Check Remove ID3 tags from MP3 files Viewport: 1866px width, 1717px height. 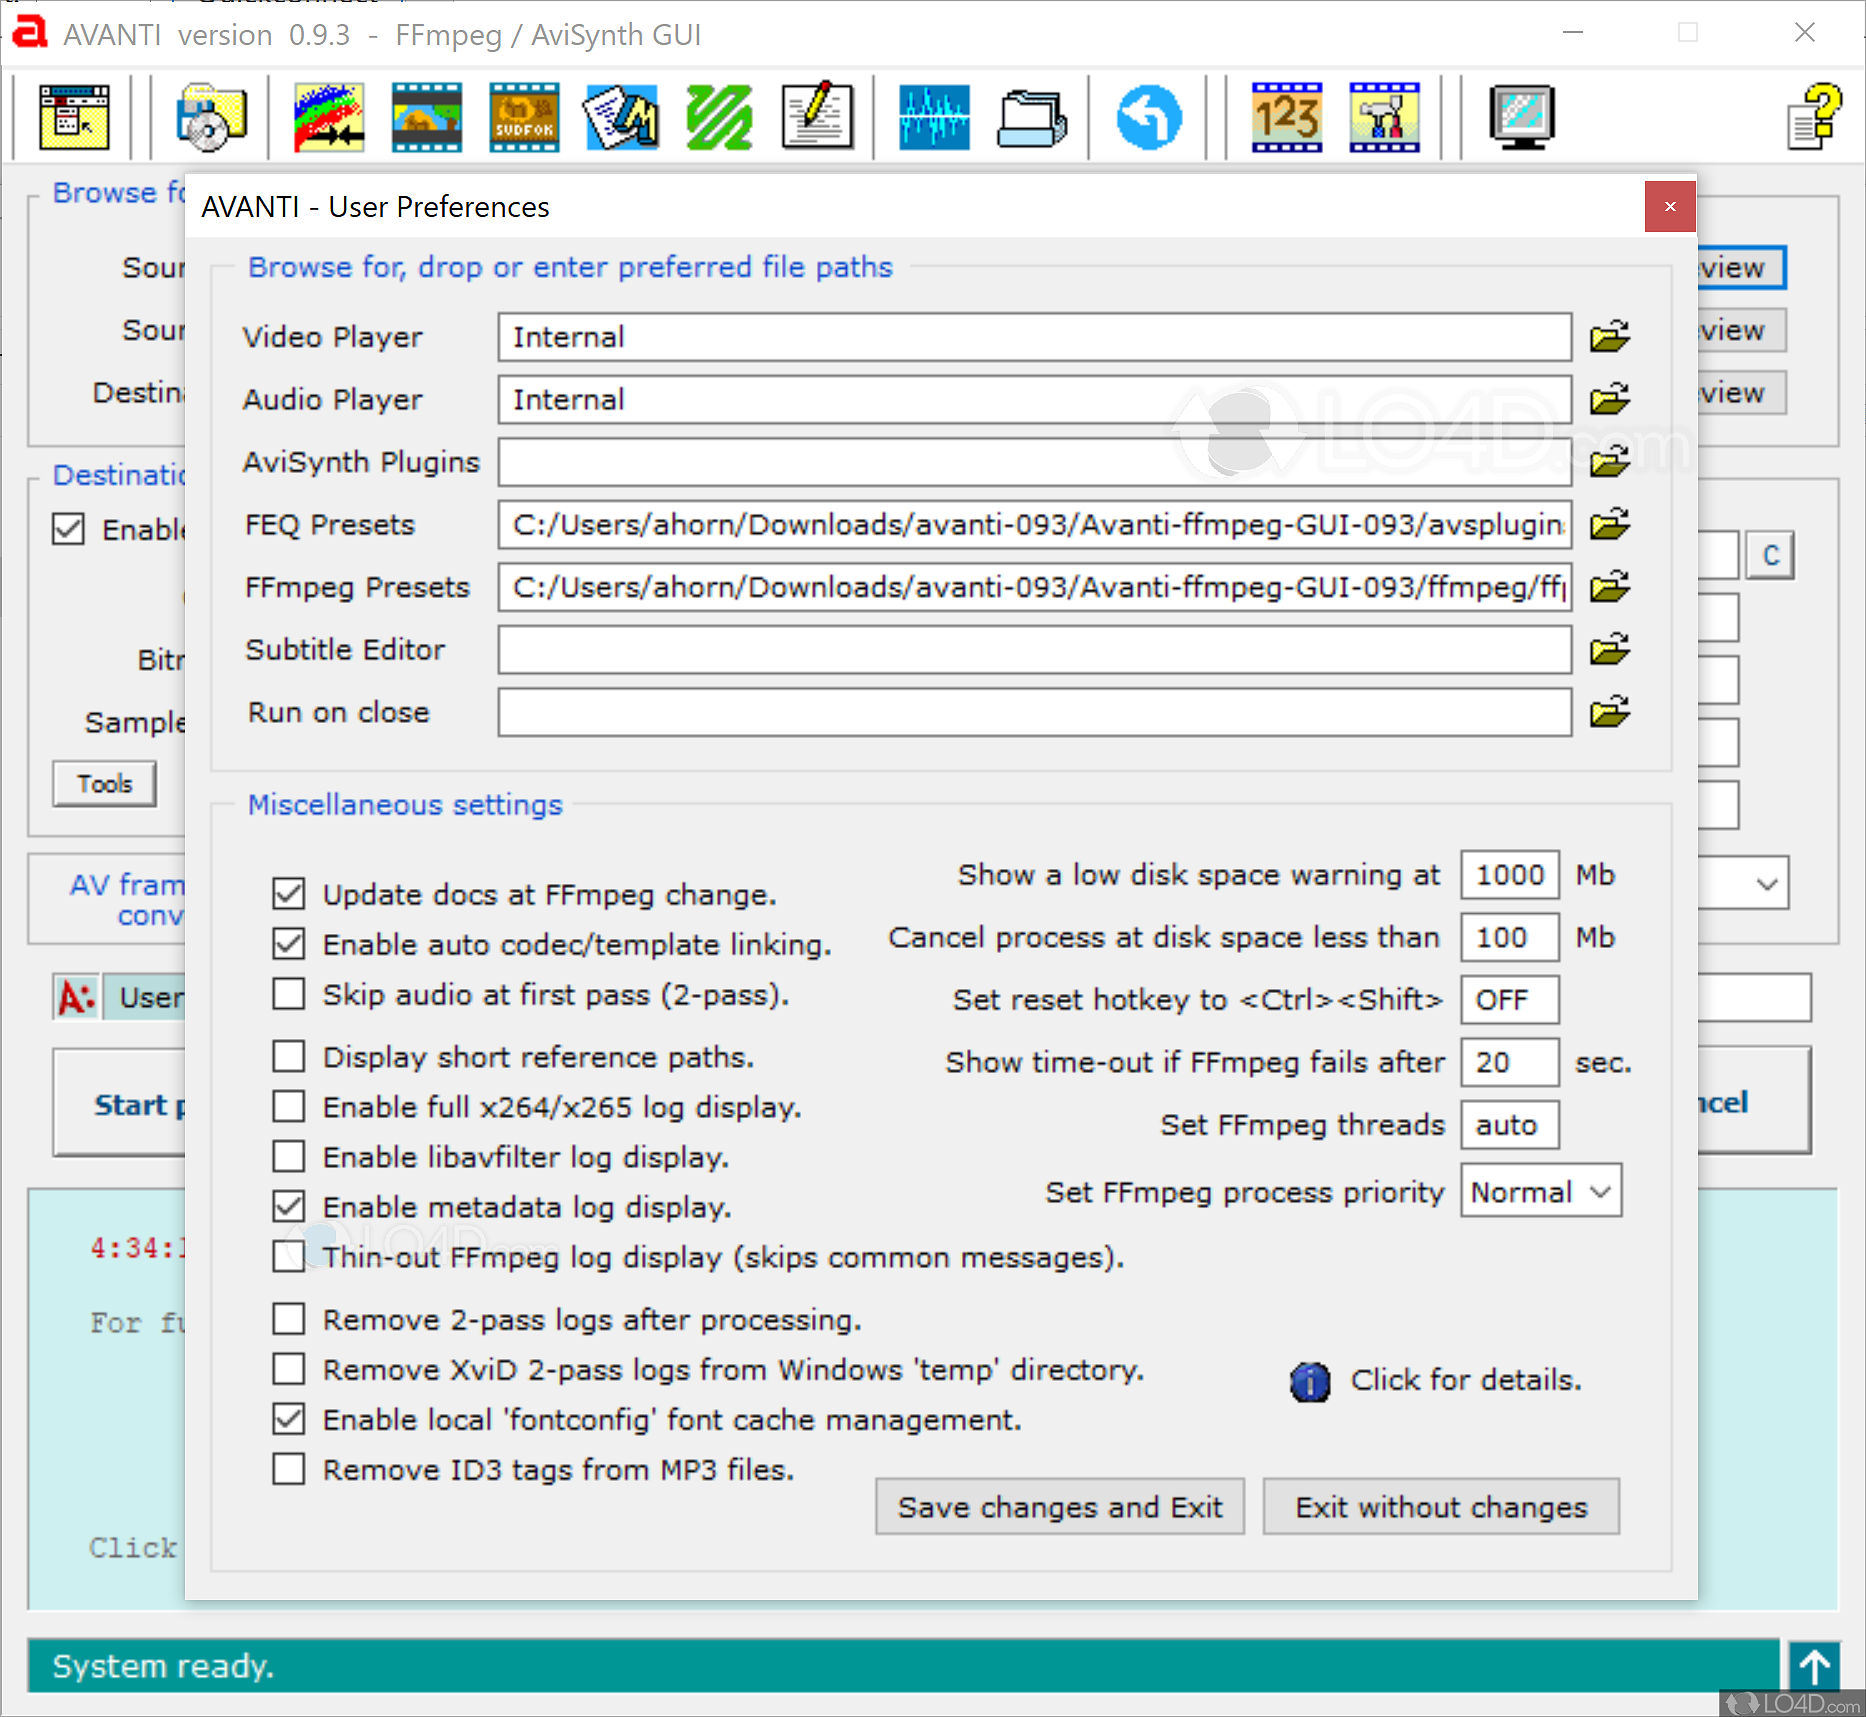289,1469
